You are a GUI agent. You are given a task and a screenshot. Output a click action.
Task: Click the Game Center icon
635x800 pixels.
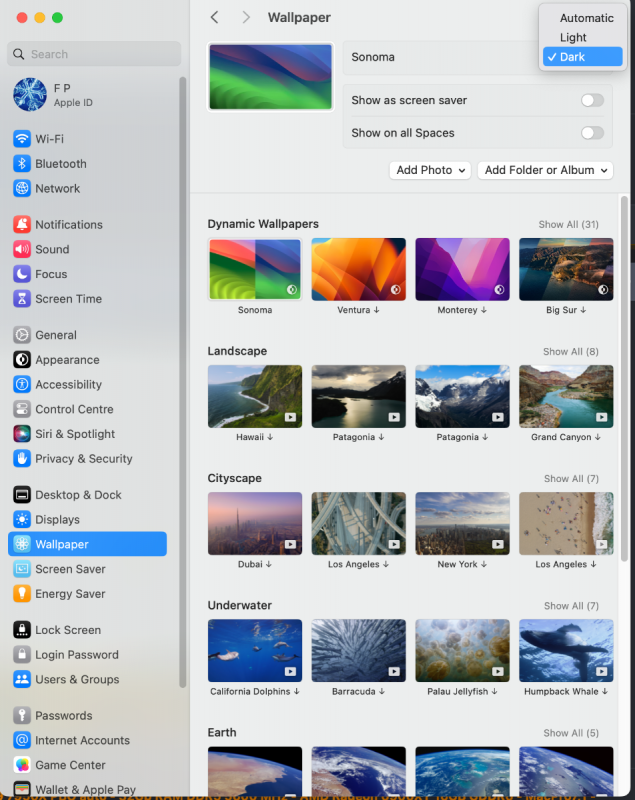pos(22,765)
